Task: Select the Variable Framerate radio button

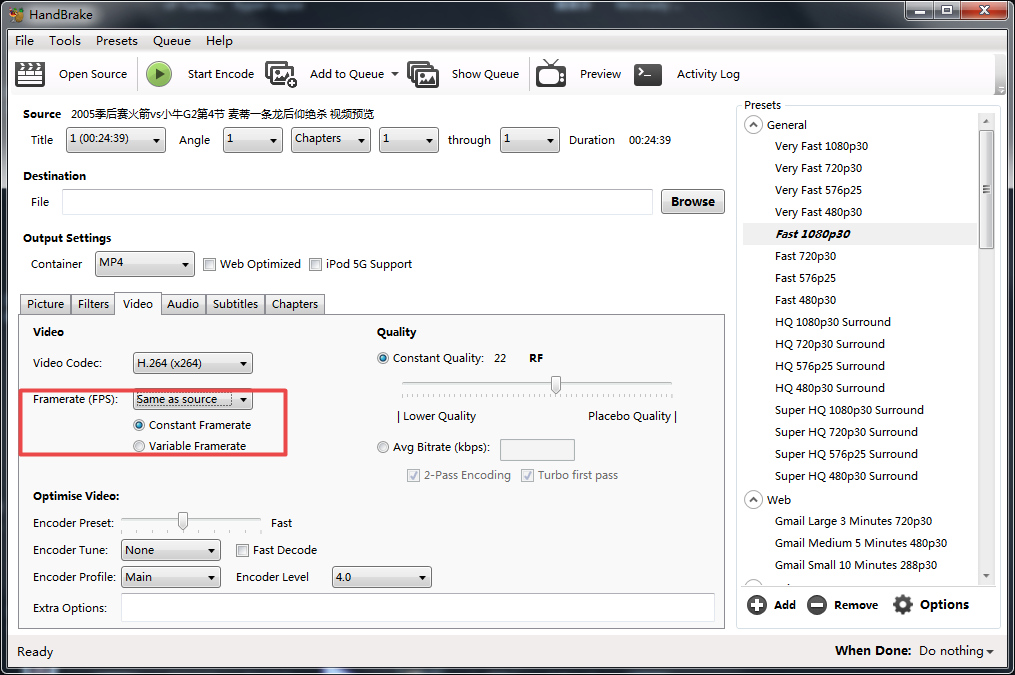Action: tap(139, 446)
